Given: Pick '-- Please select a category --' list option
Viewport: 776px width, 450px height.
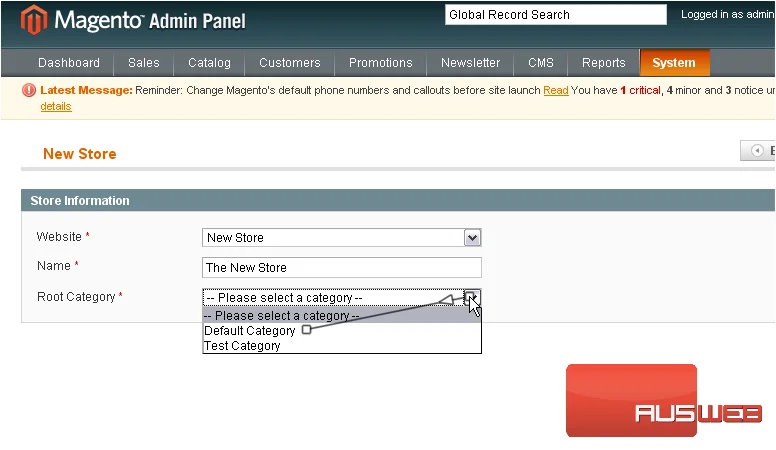Looking at the screenshot, I should [x=341, y=315].
